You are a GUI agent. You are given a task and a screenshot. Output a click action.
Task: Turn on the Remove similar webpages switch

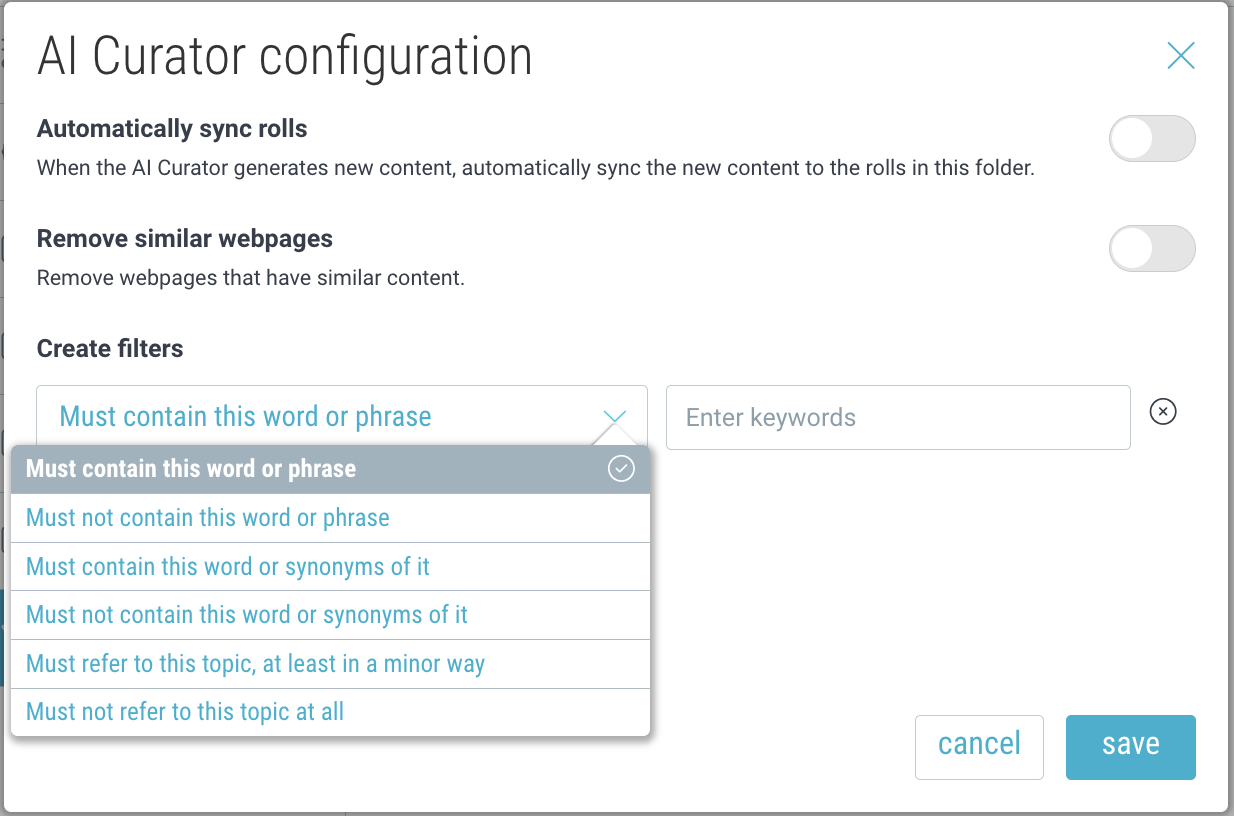tap(1152, 249)
